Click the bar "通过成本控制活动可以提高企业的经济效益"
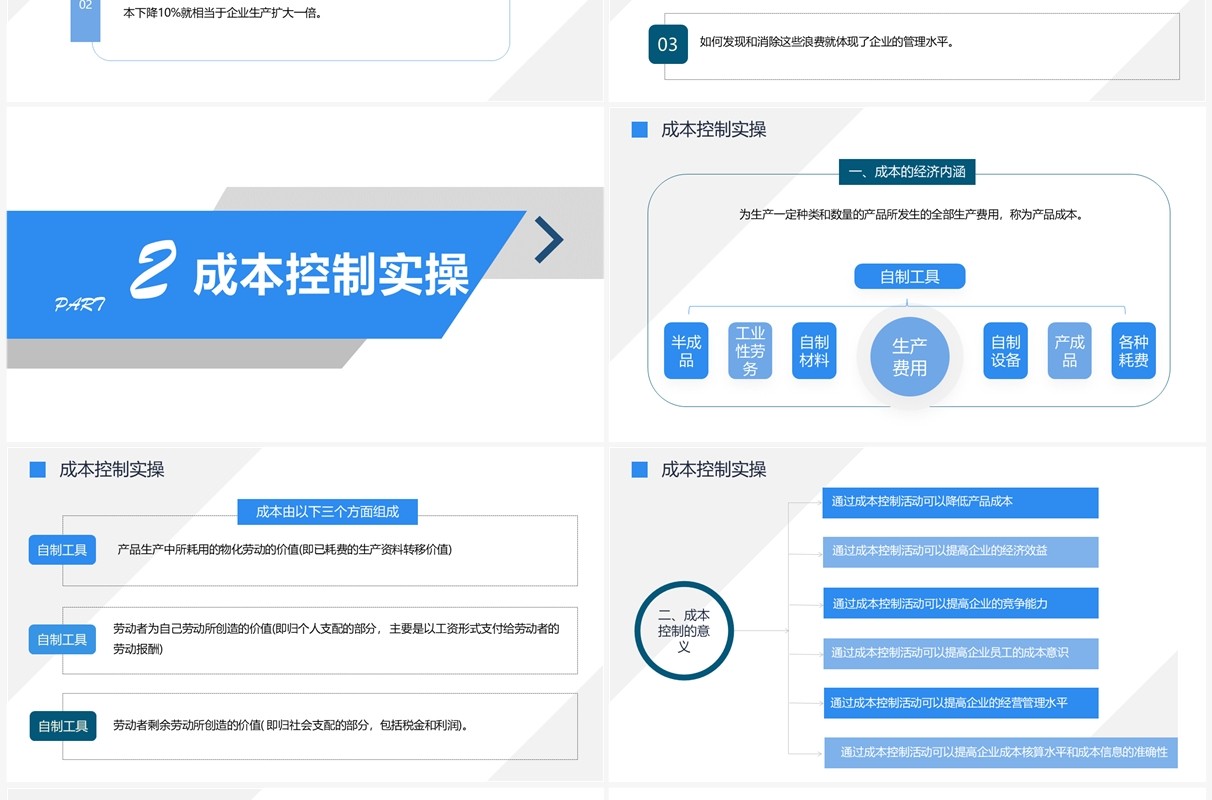Screen dimensions: 1212x800 point(961,552)
